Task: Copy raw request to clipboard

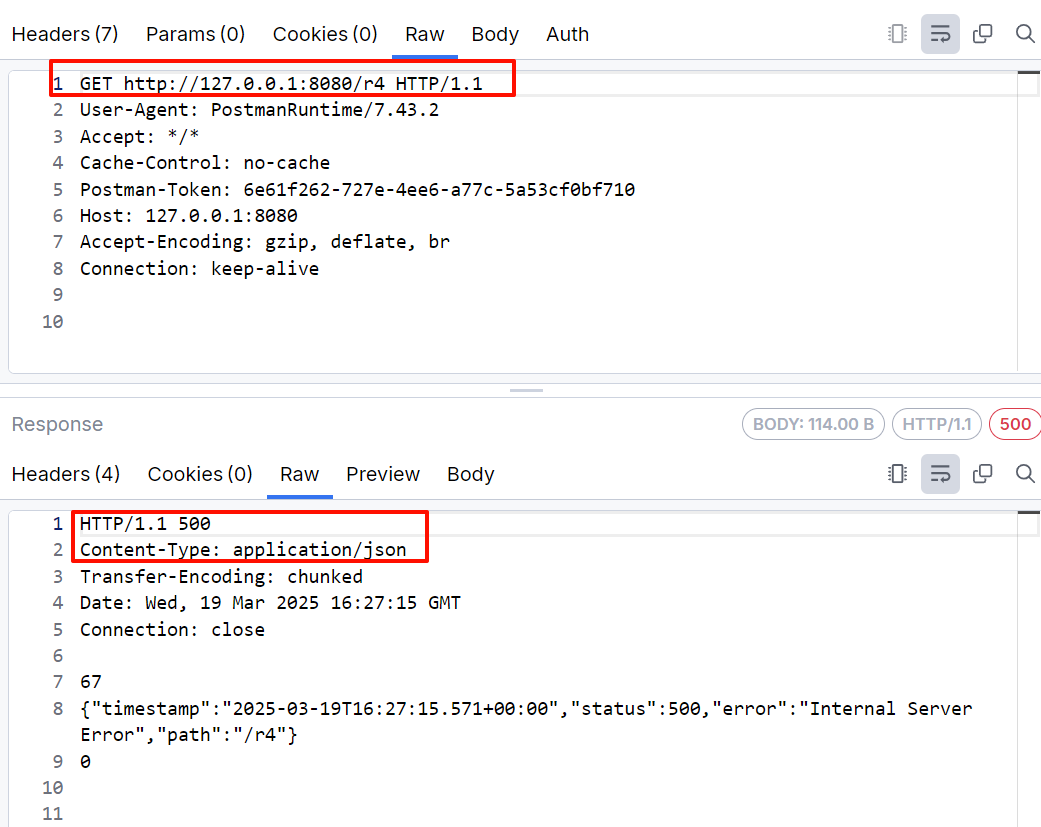Action: point(983,34)
